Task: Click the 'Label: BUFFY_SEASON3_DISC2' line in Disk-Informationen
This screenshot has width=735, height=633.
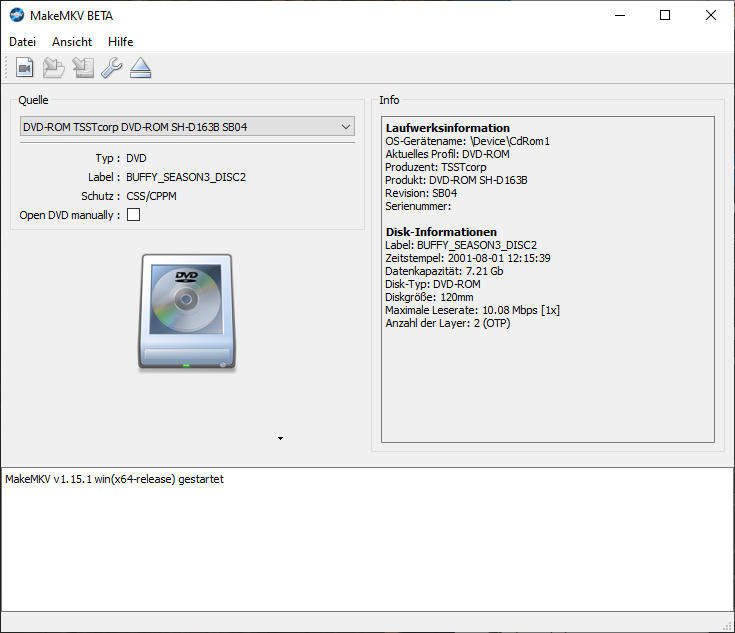Action: (x=461, y=245)
